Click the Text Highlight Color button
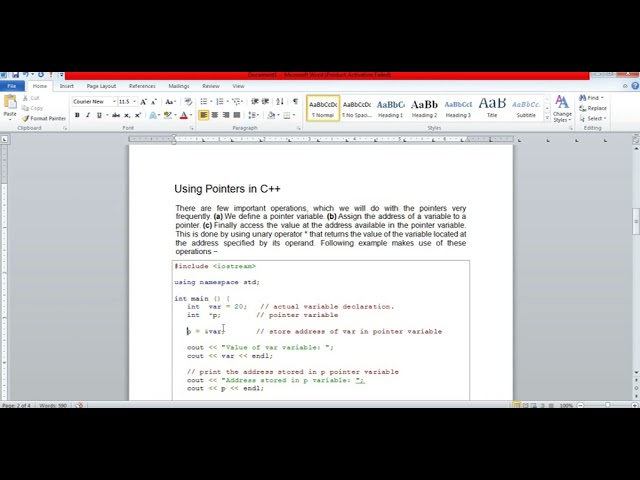Viewport: 640px width, 480px height. 167,116
